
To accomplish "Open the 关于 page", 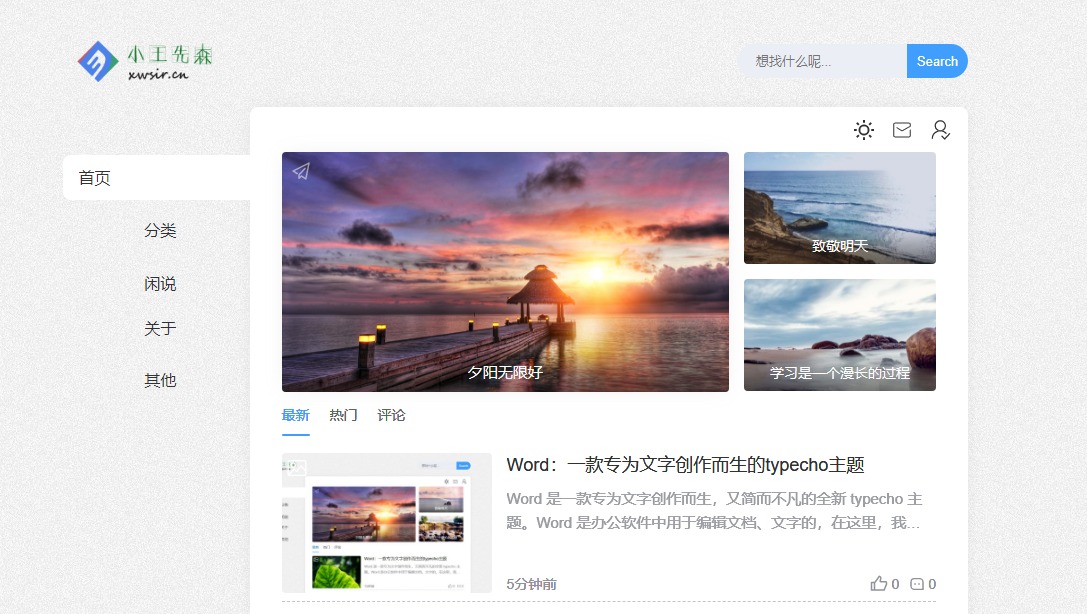I will click(160, 328).
